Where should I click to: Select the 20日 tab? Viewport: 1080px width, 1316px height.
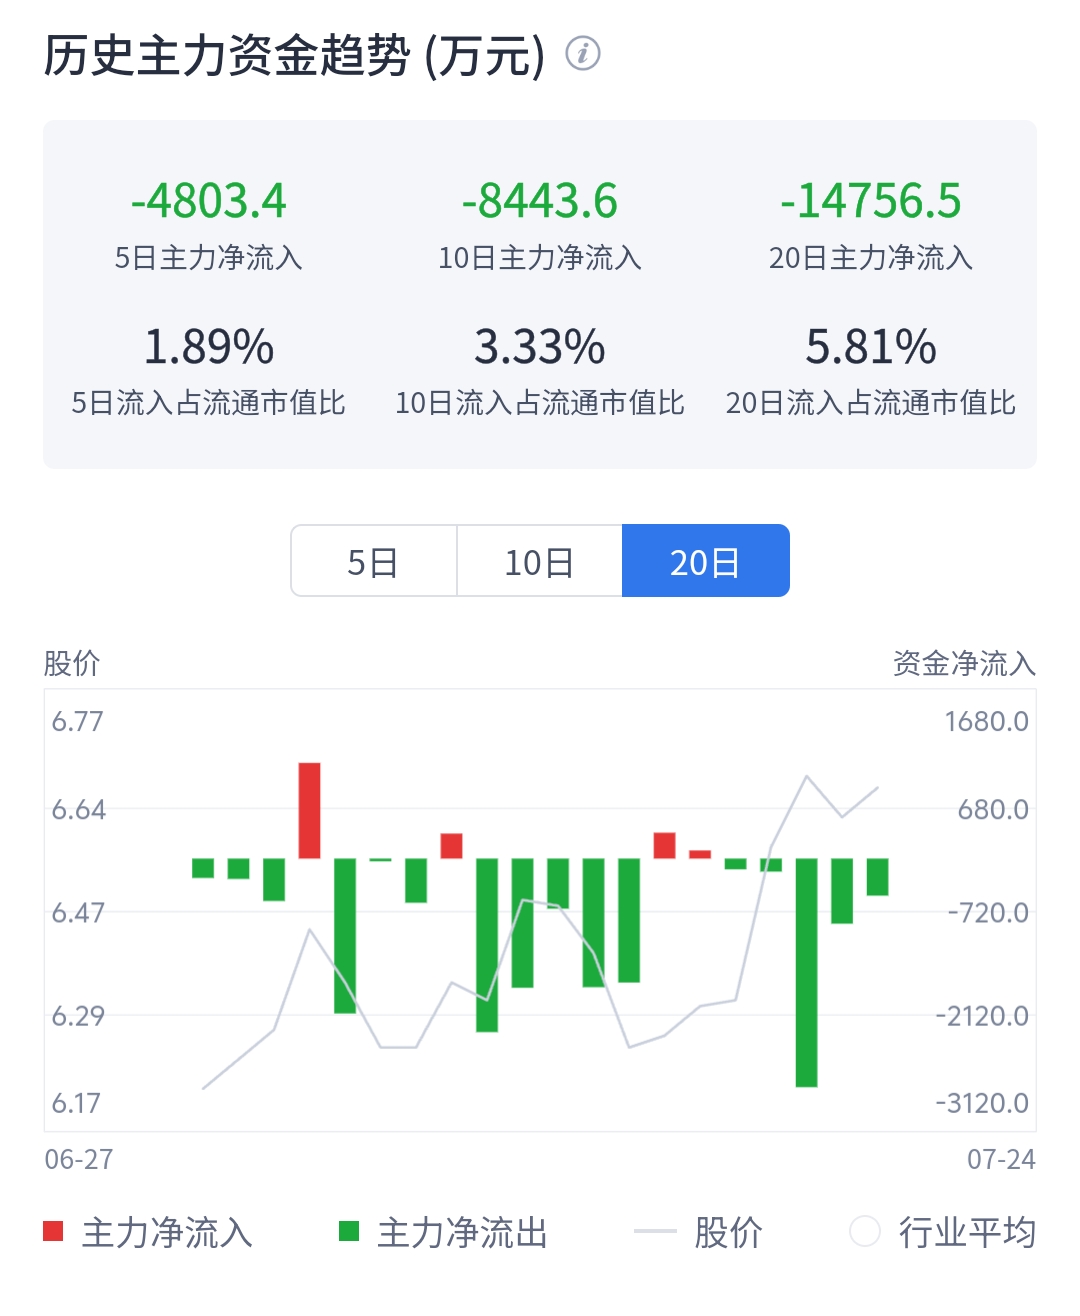pos(706,561)
